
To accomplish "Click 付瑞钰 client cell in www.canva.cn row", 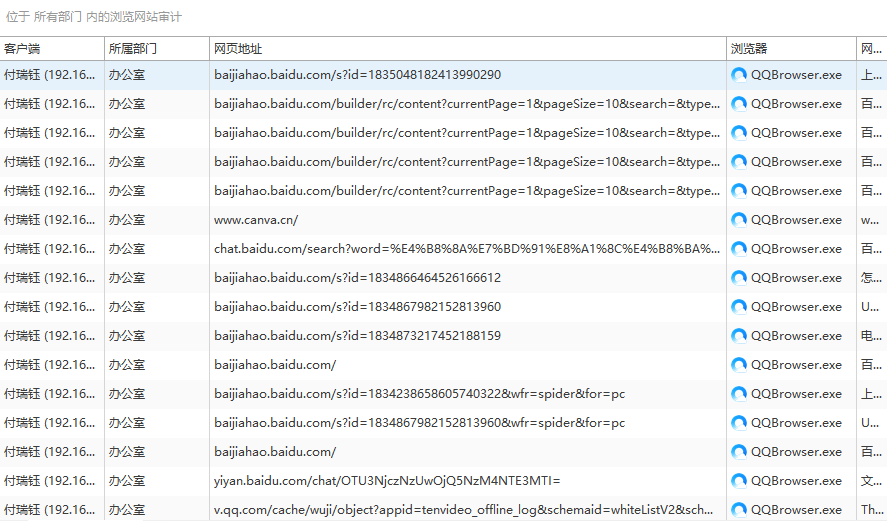I will (x=50, y=220).
